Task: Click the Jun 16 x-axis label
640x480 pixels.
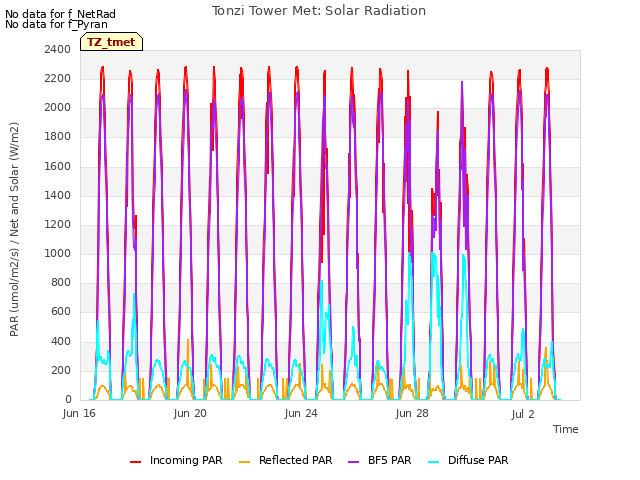Action: click(79, 413)
